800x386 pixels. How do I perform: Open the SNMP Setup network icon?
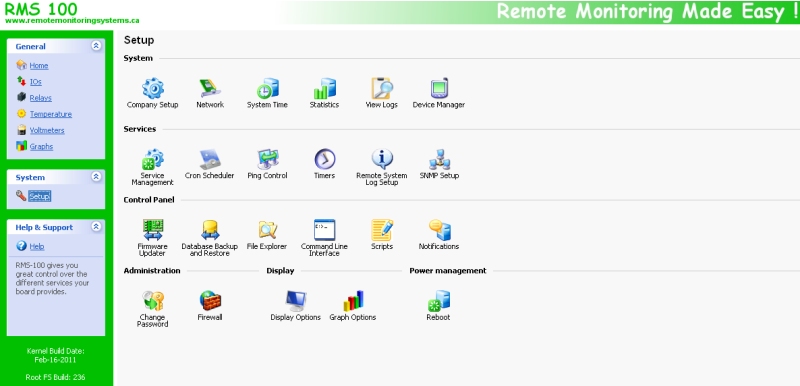(x=439, y=159)
